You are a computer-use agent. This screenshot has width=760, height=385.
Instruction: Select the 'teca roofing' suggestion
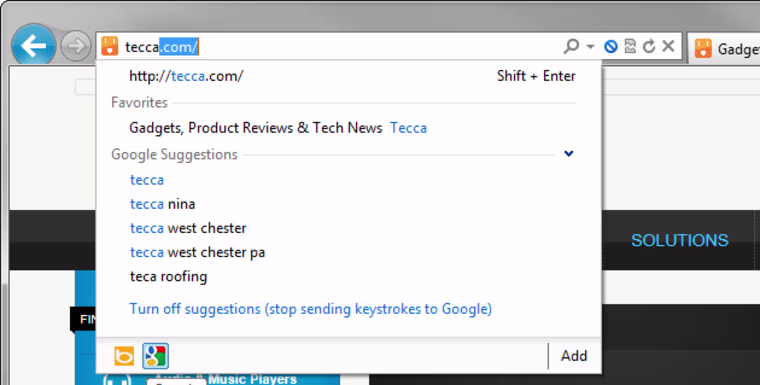coord(168,277)
